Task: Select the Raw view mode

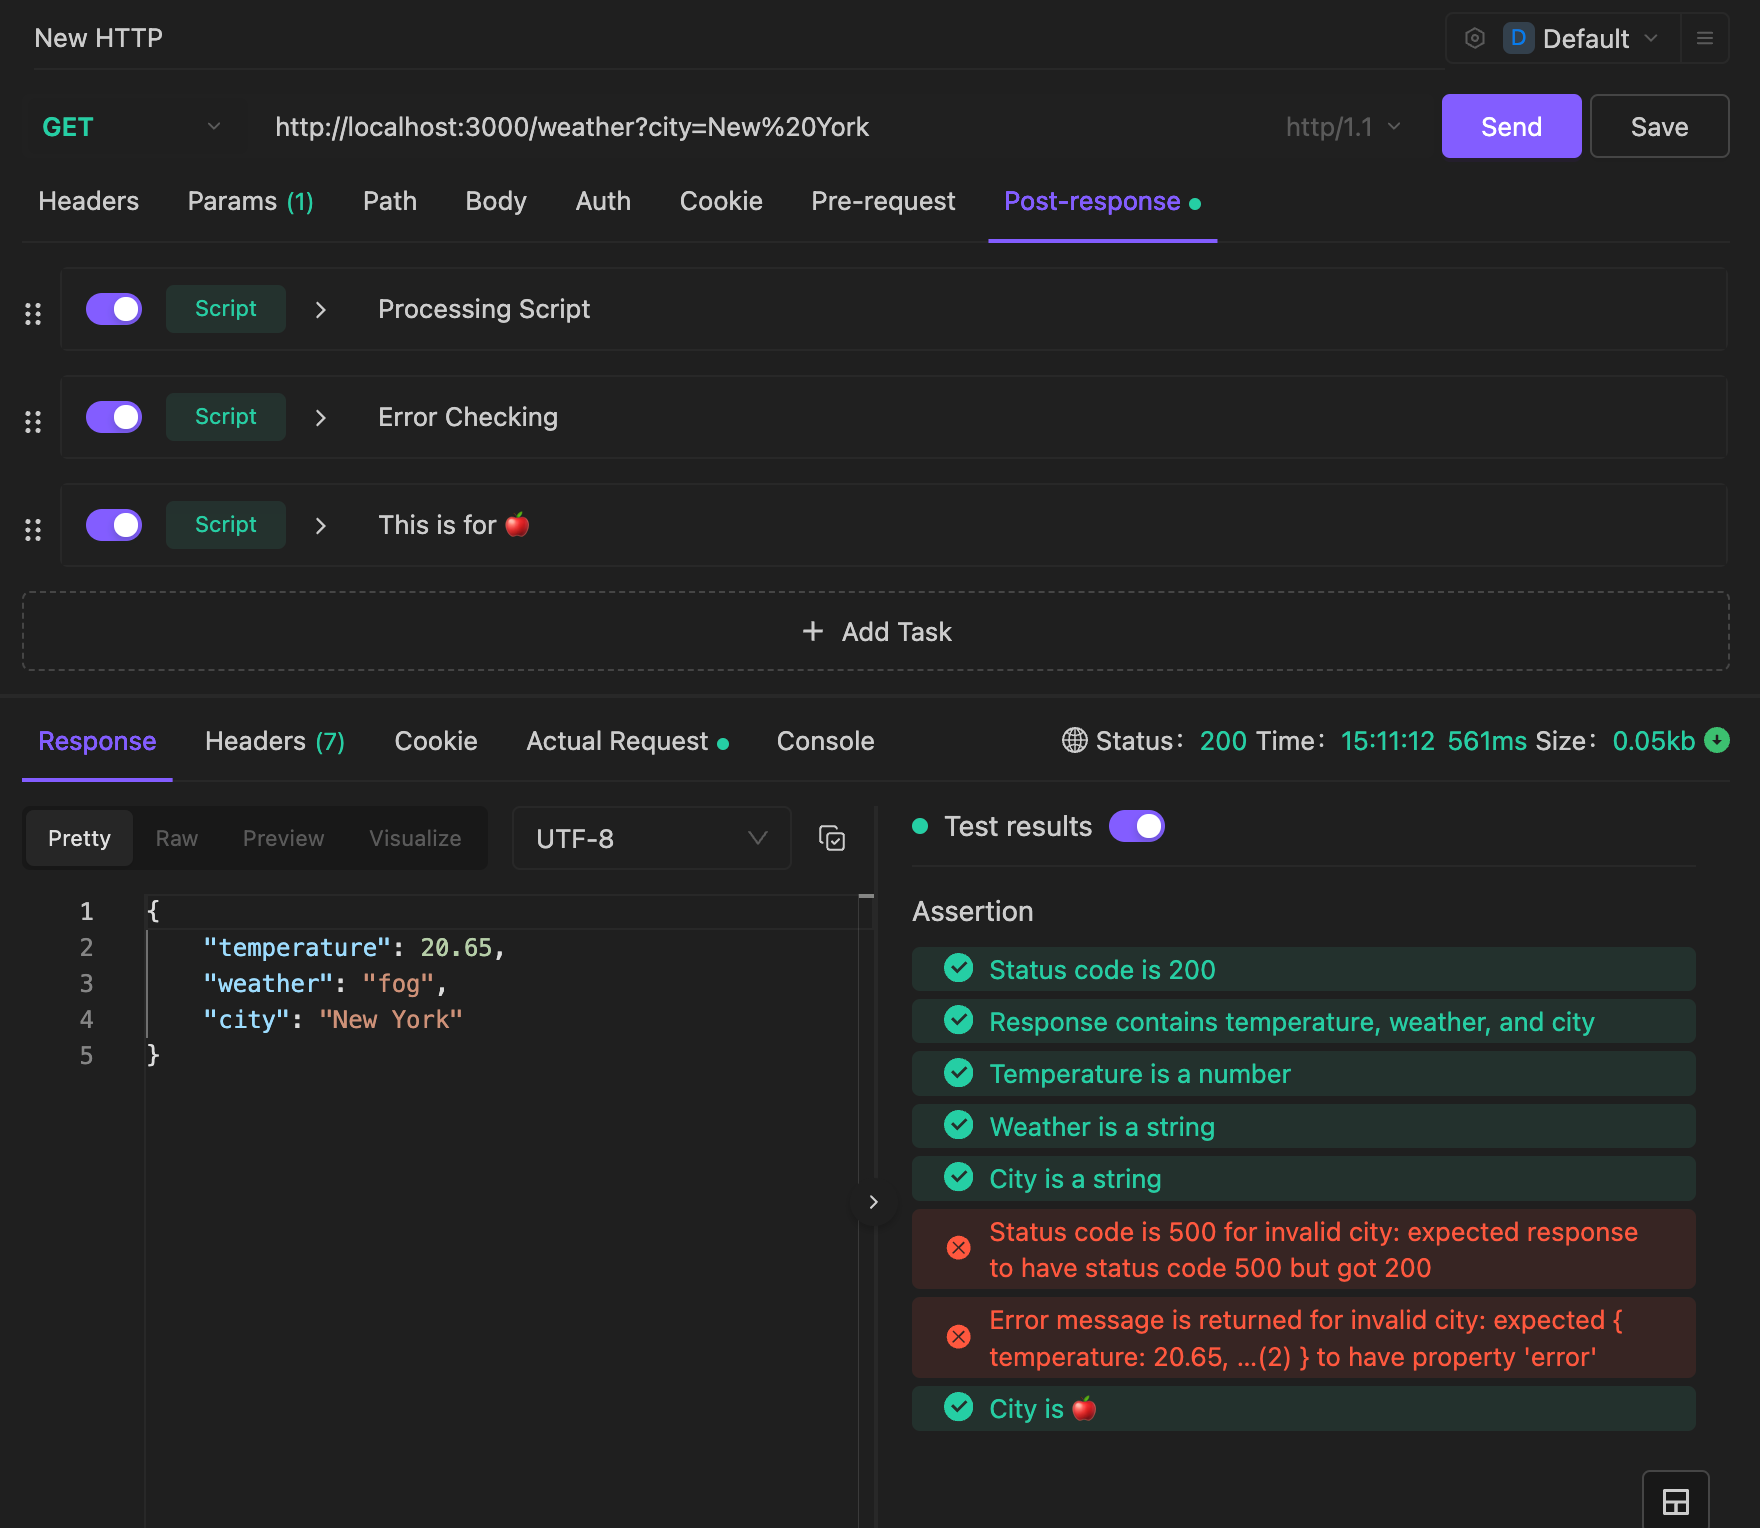Action: [x=177, y=838]
